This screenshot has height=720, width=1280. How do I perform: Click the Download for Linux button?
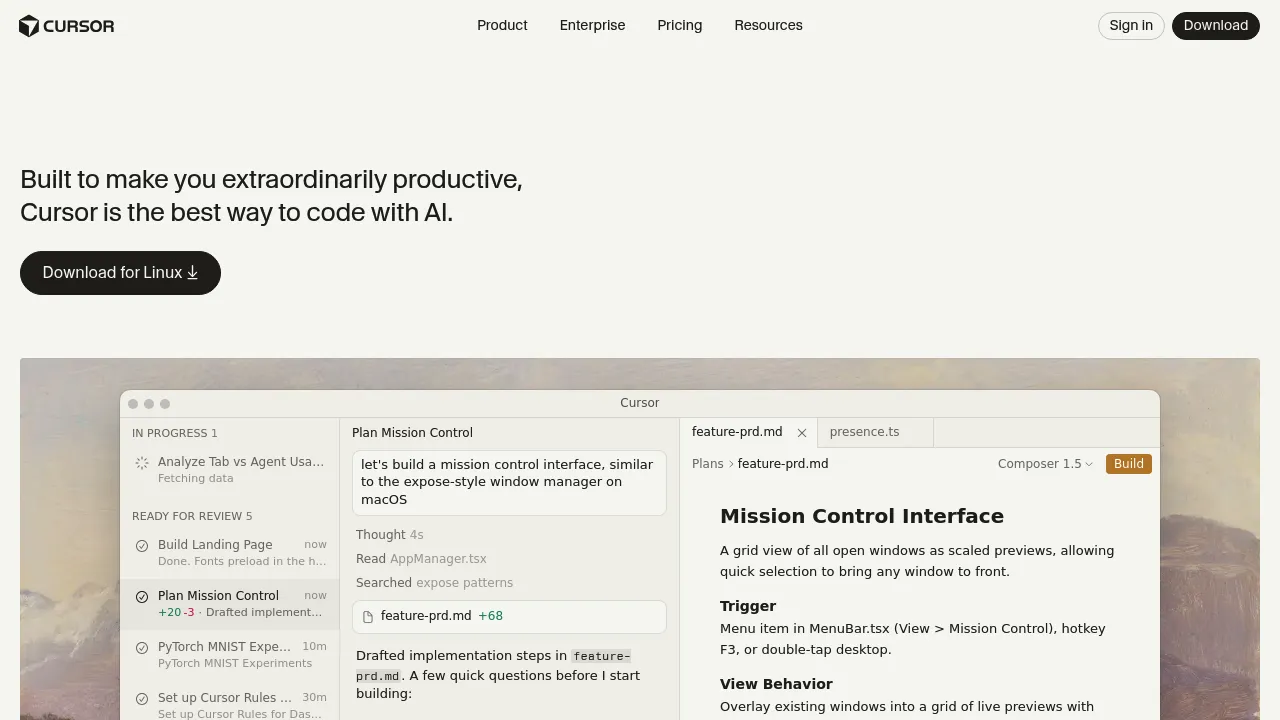[120, 273]
